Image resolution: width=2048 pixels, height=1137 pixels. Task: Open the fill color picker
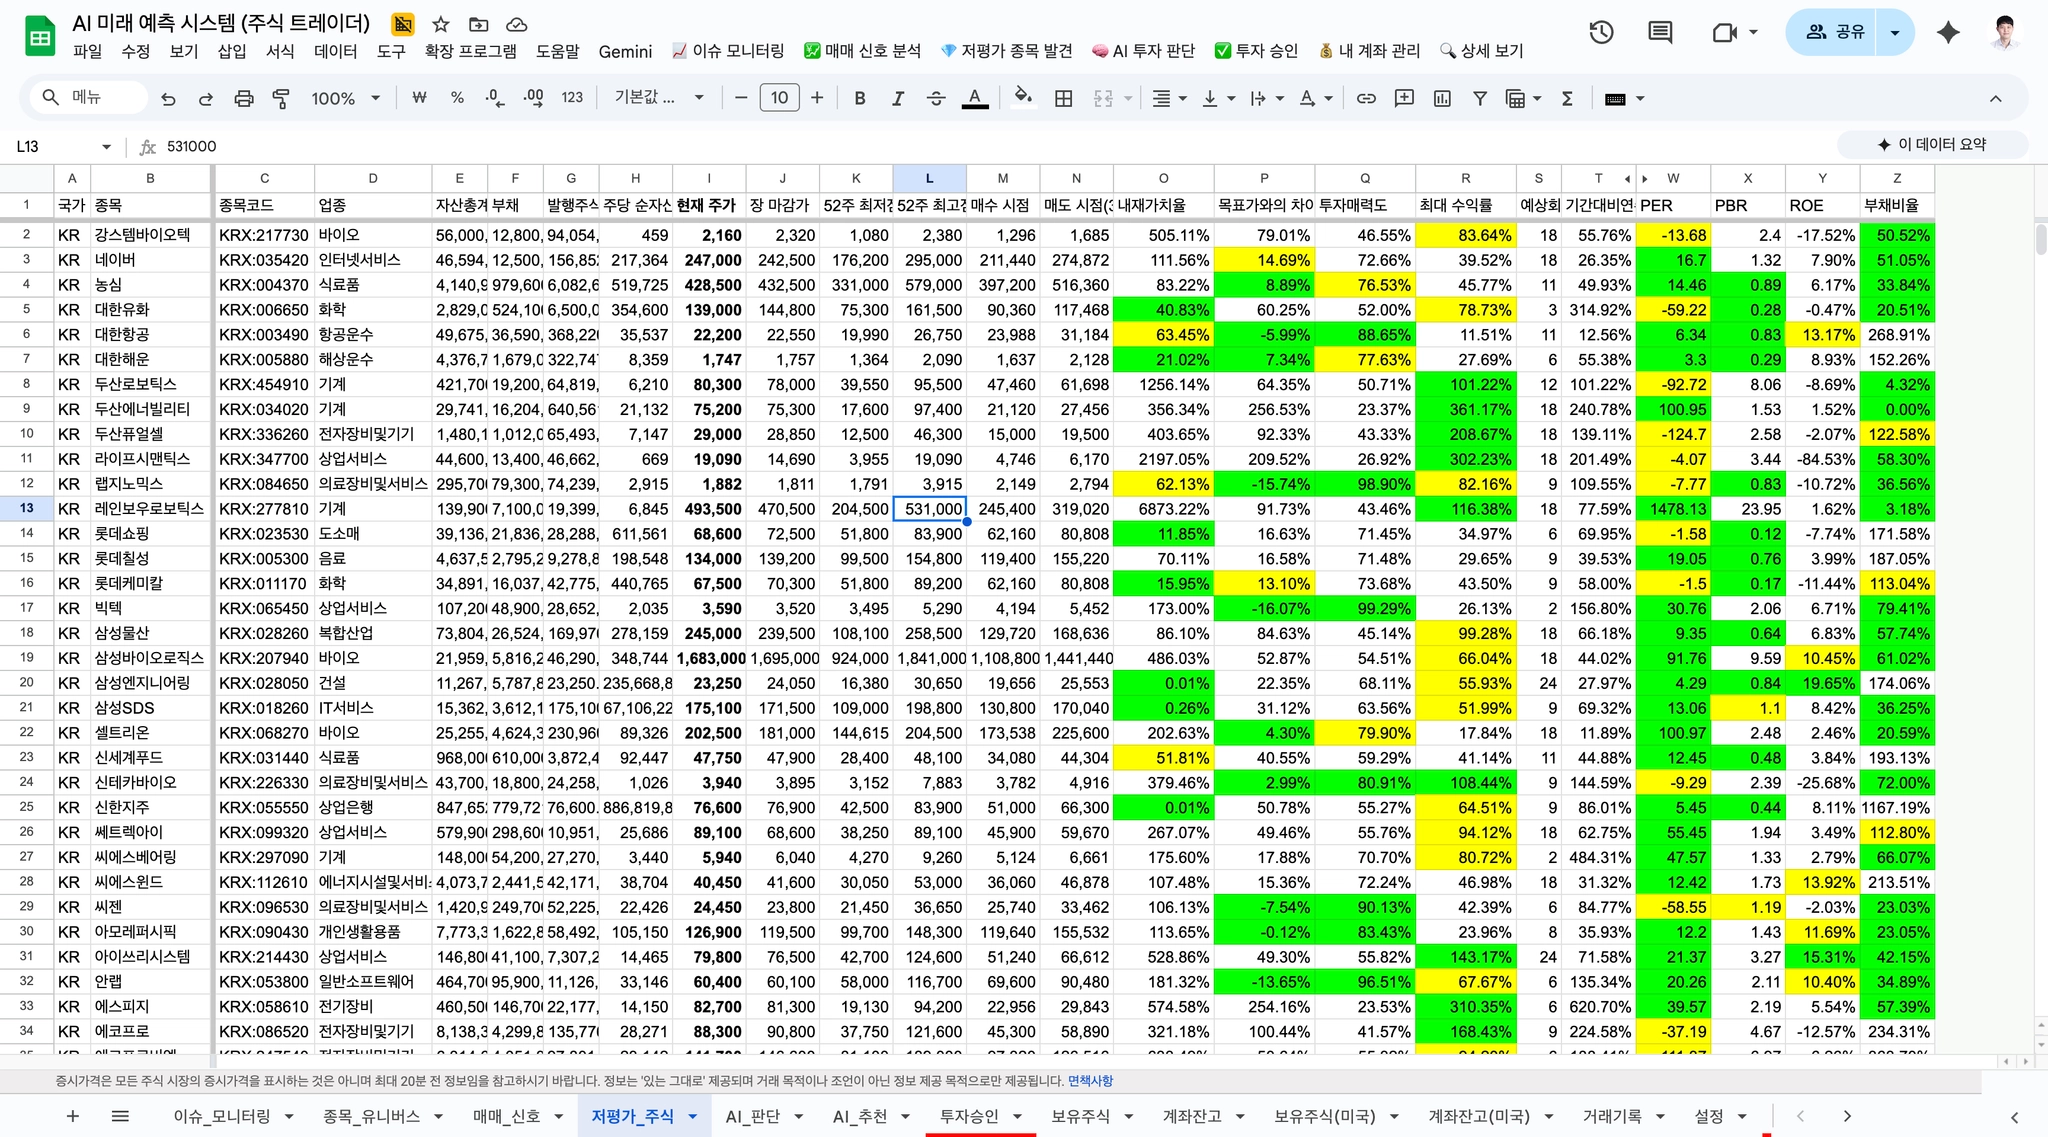click(x=1022, y=98)
